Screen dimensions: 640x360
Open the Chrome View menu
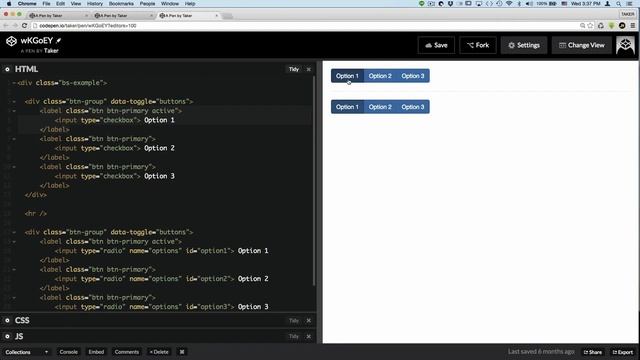[x=76, y=4]
